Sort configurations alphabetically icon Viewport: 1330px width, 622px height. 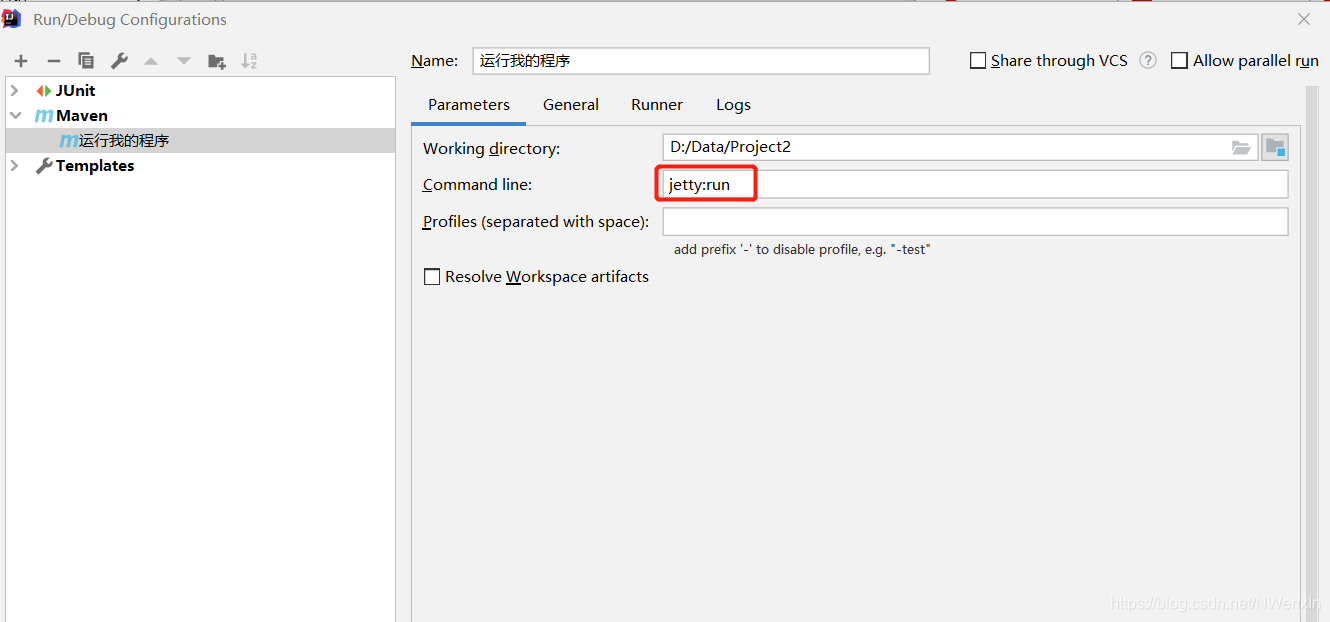point(249,61)
